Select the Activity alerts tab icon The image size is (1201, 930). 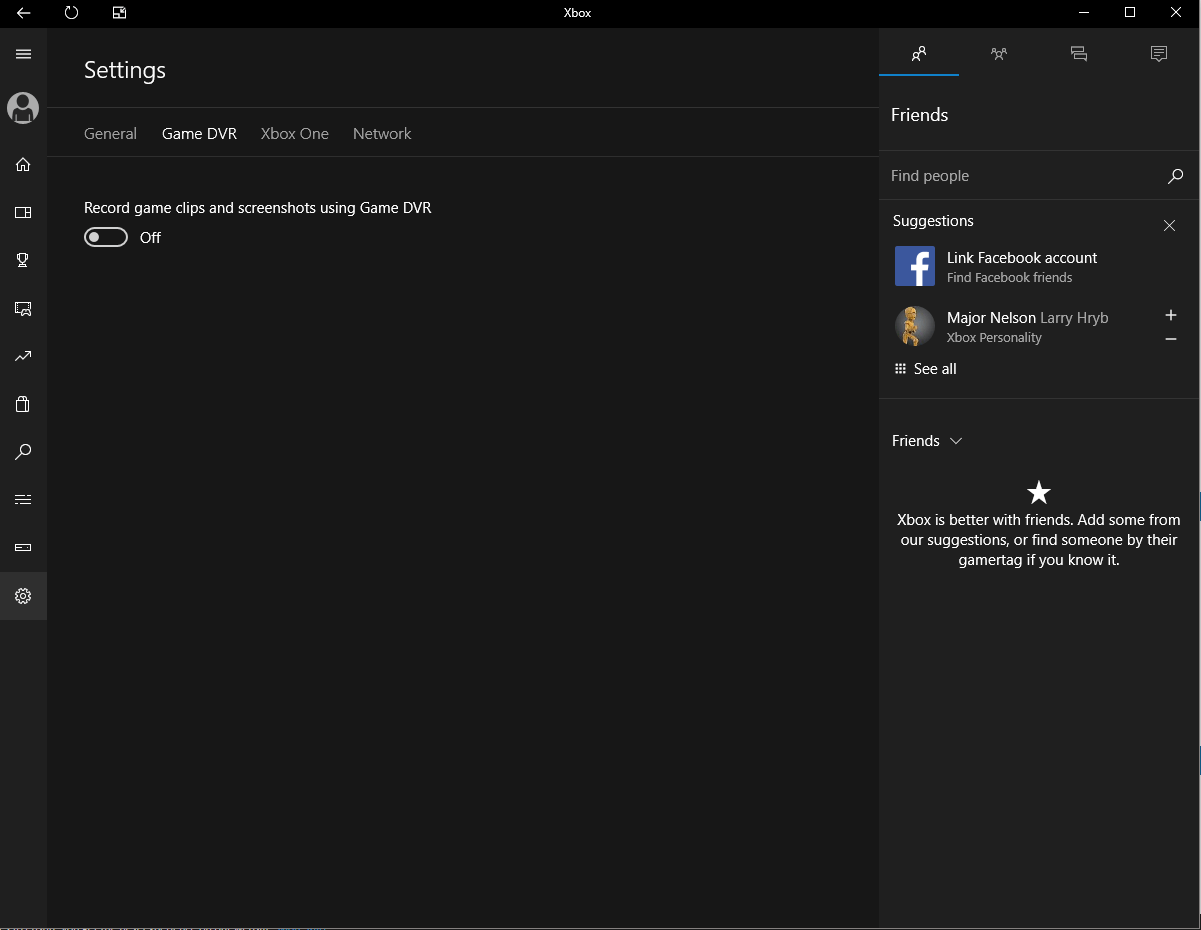click(x=1159, y=54)
